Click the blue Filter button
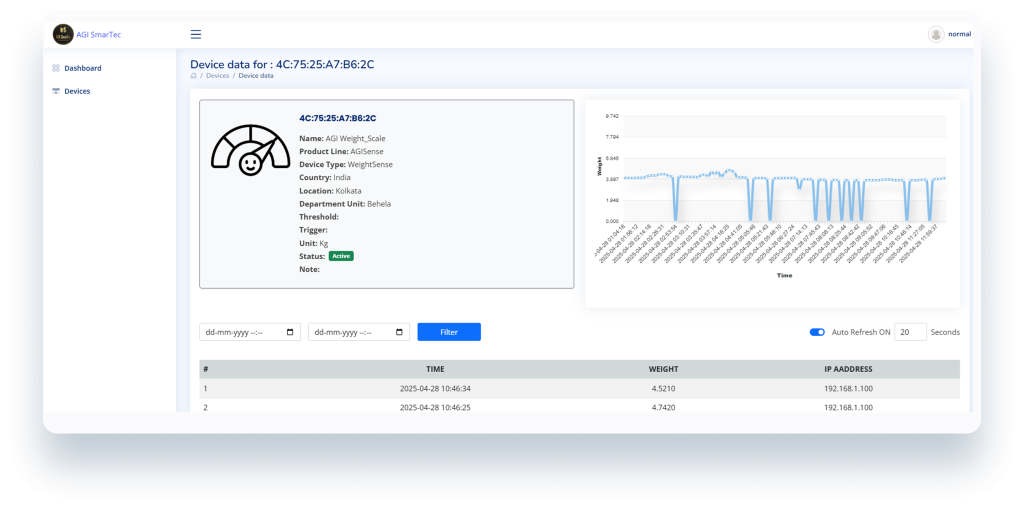 coord(449,332)
